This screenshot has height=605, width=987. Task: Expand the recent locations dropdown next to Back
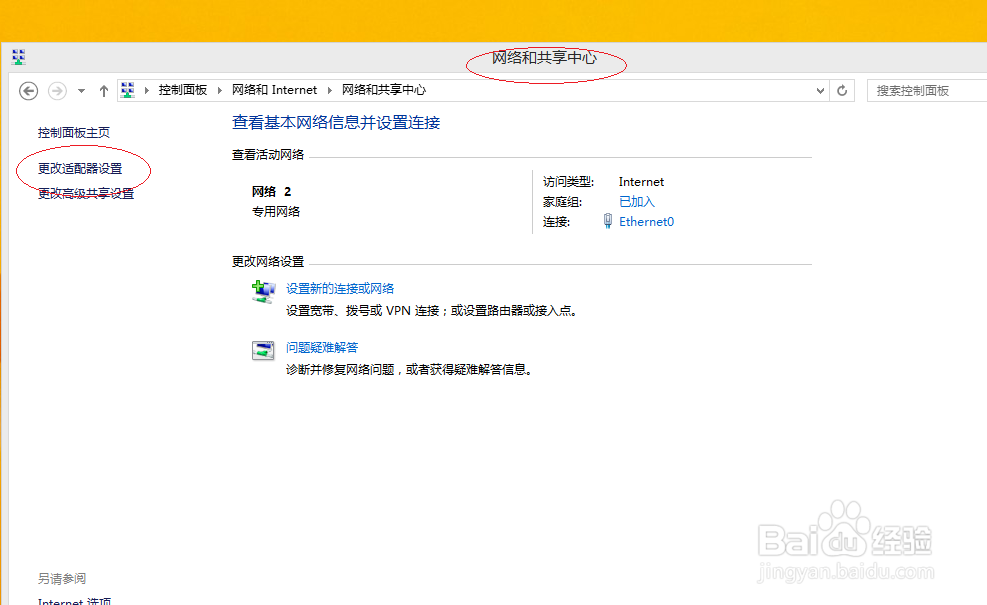pyautogui.click(x=80, y=90)
